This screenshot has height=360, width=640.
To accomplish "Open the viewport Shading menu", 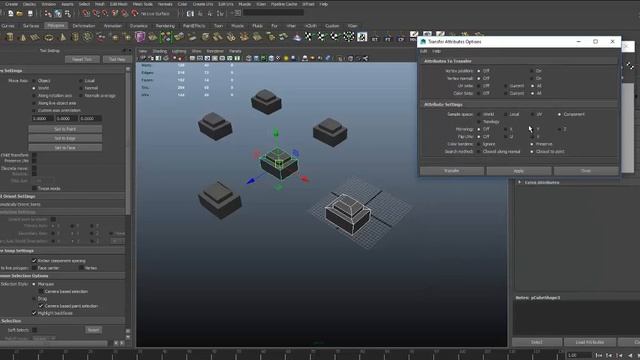I will click(x=160, y=51).
